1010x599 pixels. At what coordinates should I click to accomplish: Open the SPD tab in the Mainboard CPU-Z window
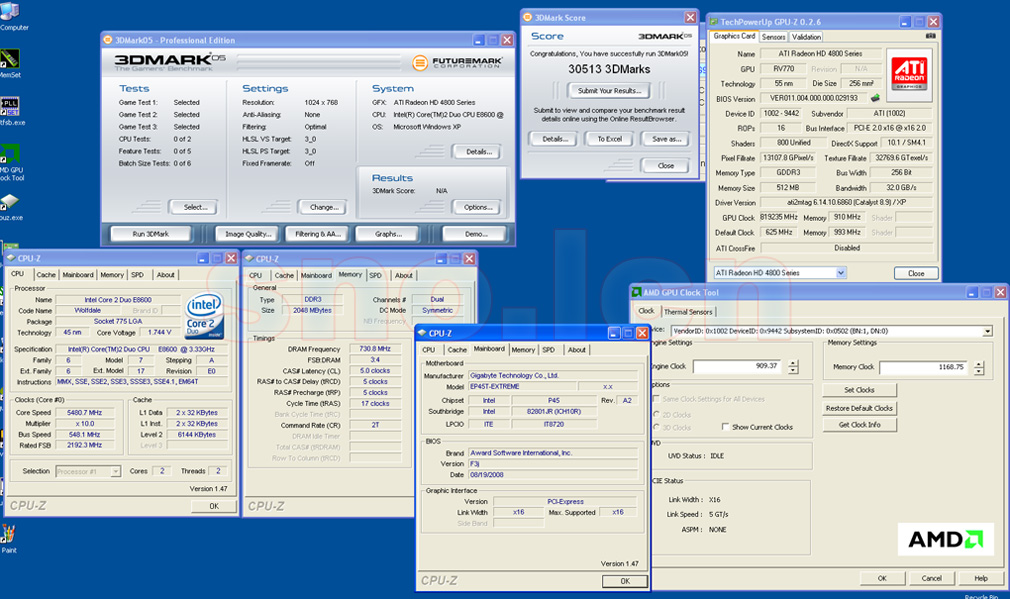[548, 350]
